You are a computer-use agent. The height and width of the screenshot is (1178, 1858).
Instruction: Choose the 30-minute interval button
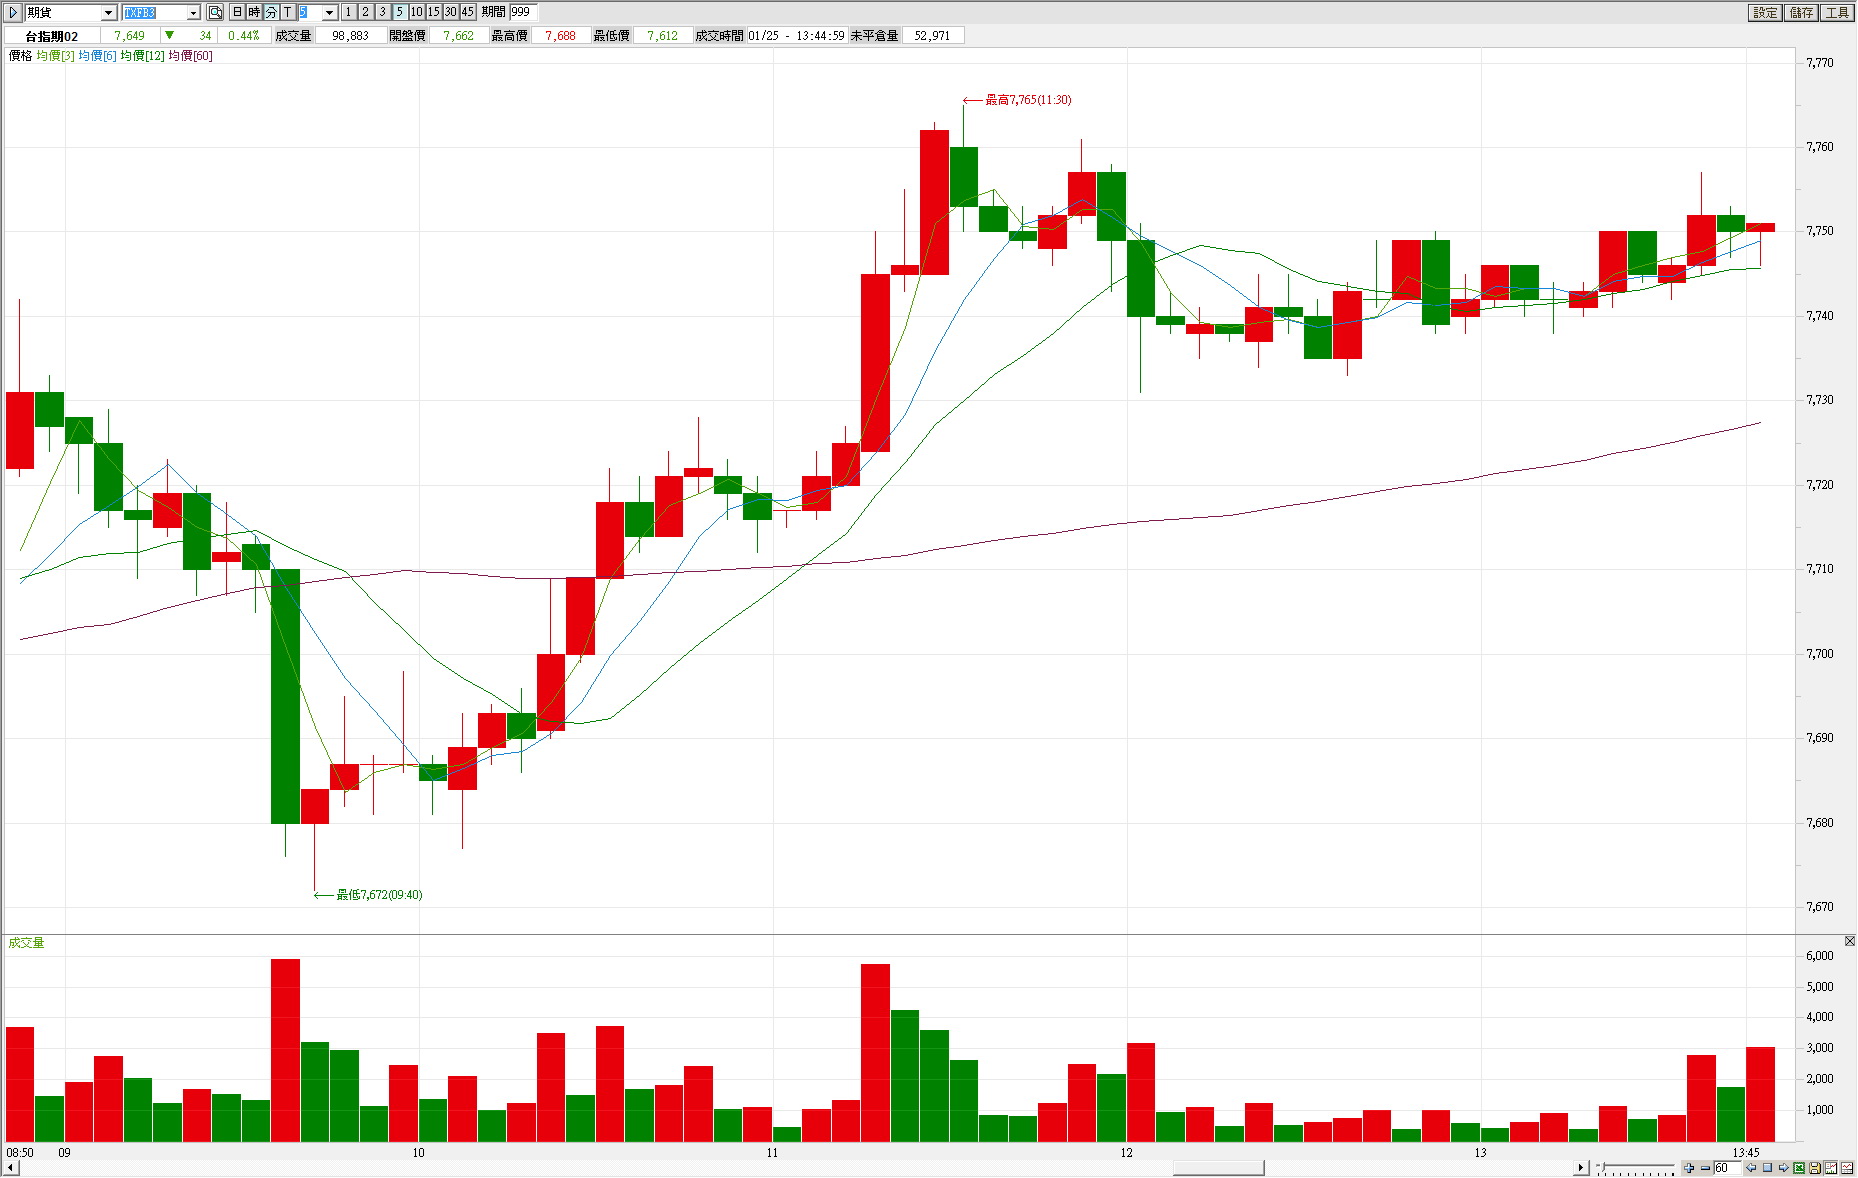coord(450,12)
